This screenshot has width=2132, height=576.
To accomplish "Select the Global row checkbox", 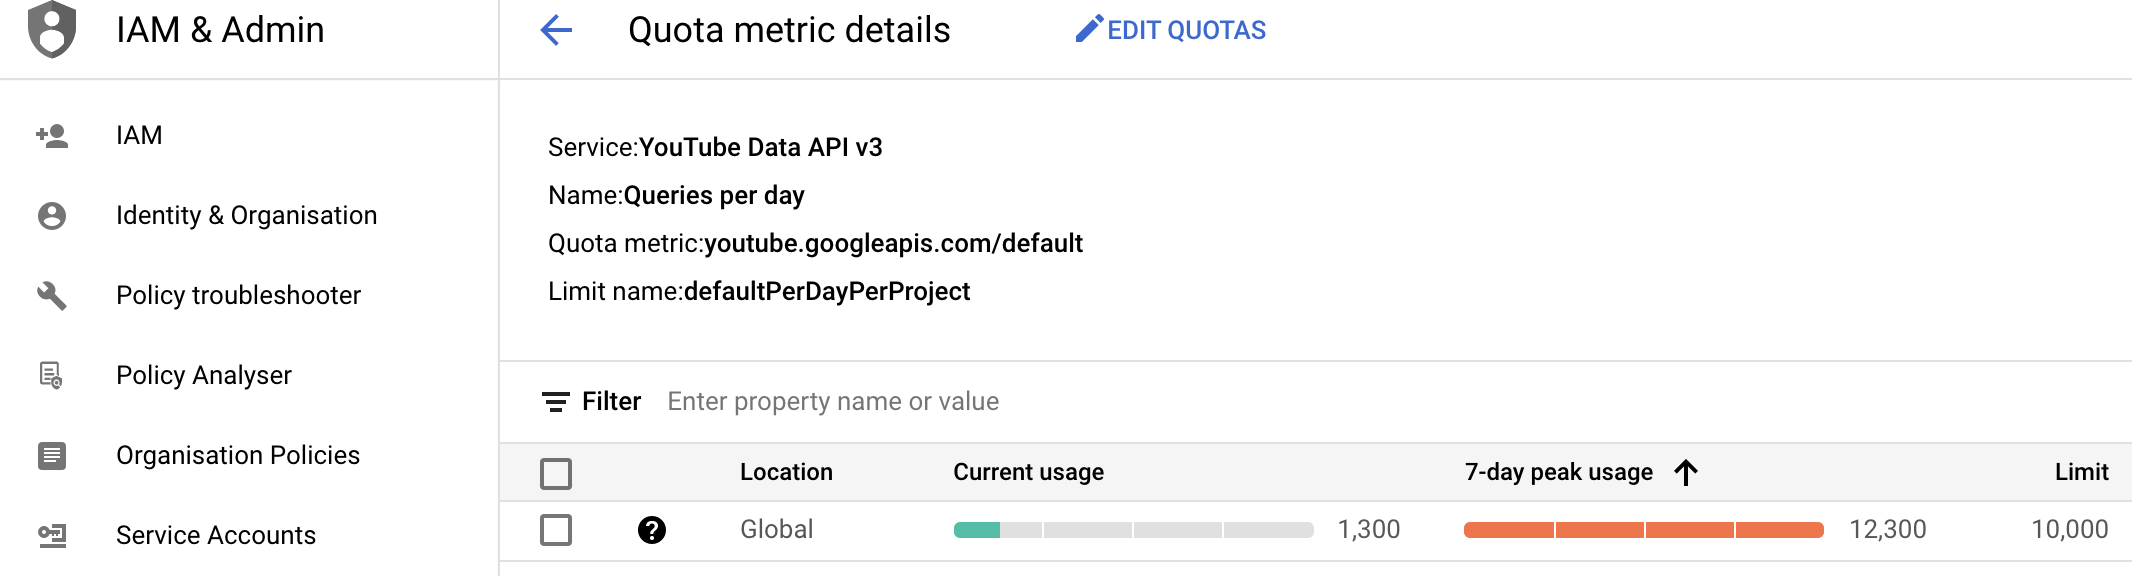I will tap(556, 530).
